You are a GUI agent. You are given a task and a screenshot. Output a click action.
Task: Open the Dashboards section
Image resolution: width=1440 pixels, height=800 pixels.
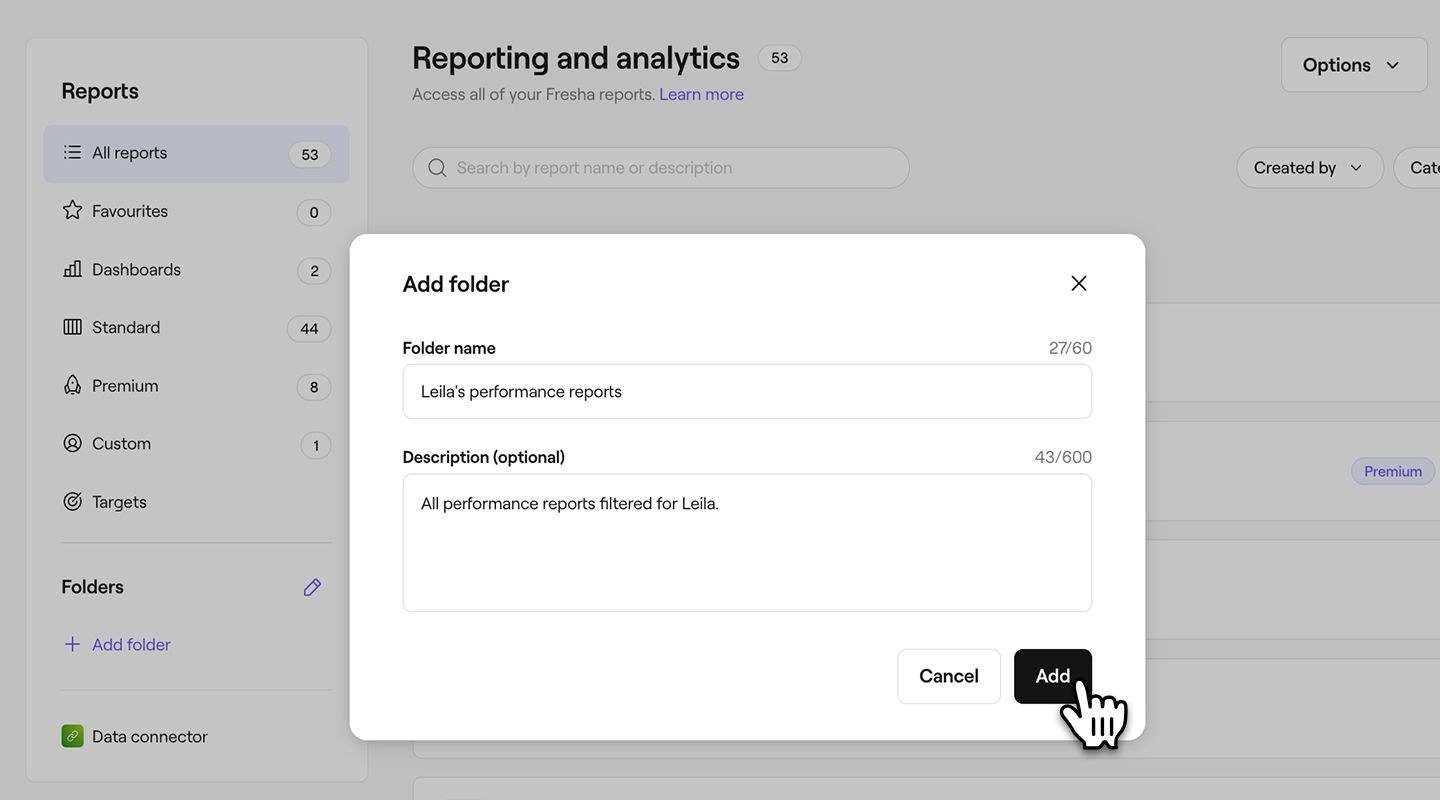pos(136,270)
